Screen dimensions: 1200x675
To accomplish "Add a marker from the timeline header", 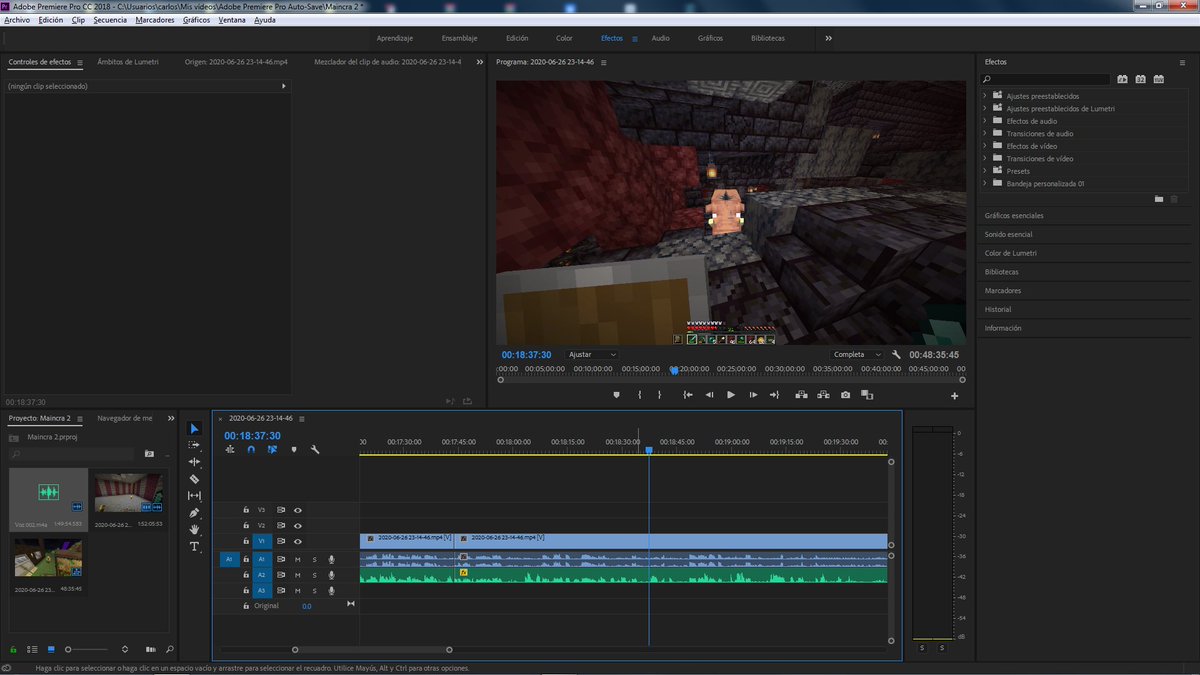I will click(294, 450).
